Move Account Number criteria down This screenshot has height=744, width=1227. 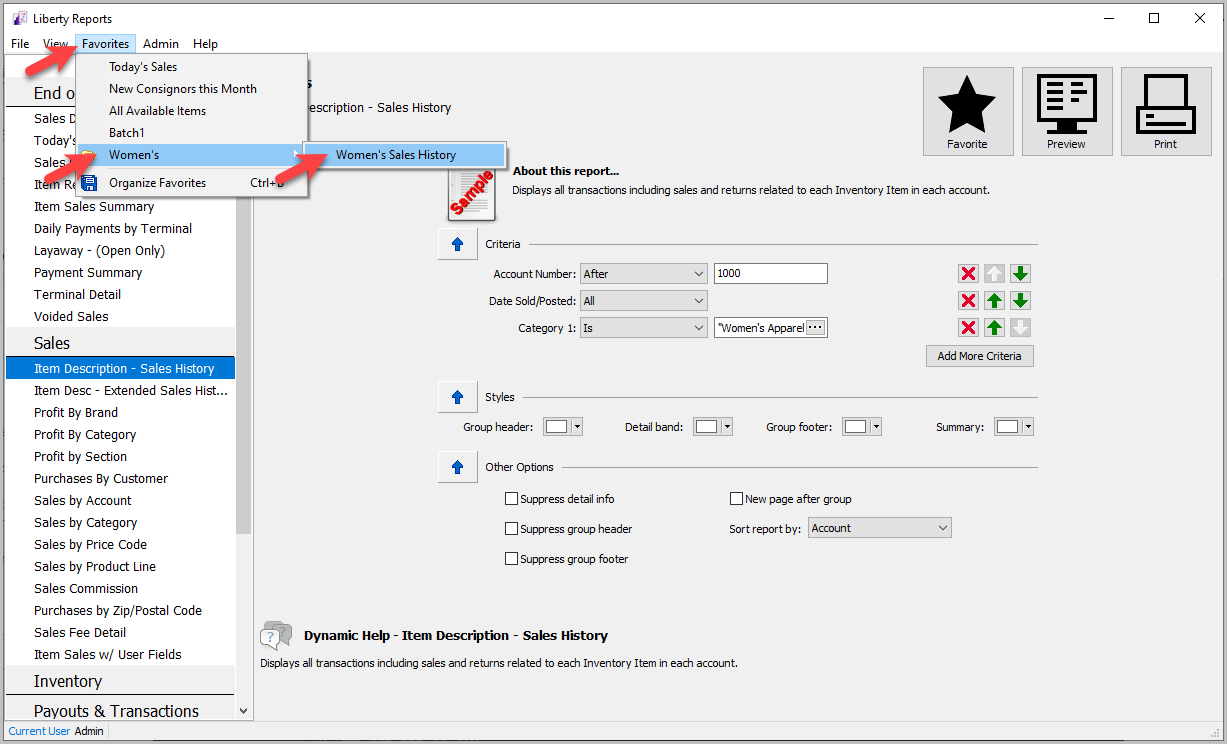(1020, 274)
